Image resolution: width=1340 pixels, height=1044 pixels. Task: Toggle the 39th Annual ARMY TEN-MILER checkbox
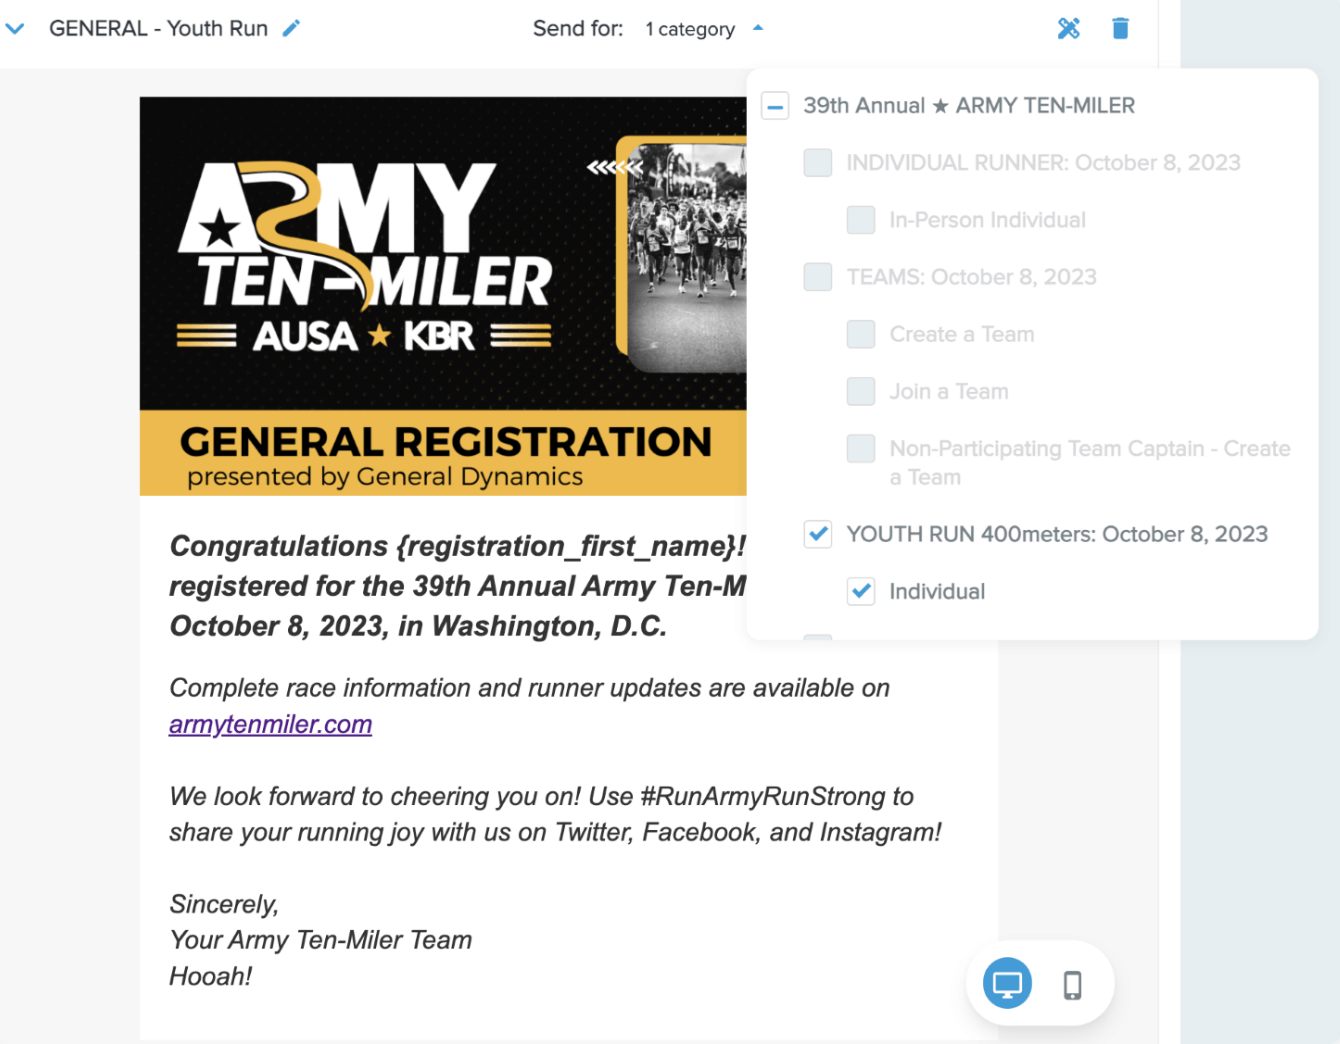775,106
